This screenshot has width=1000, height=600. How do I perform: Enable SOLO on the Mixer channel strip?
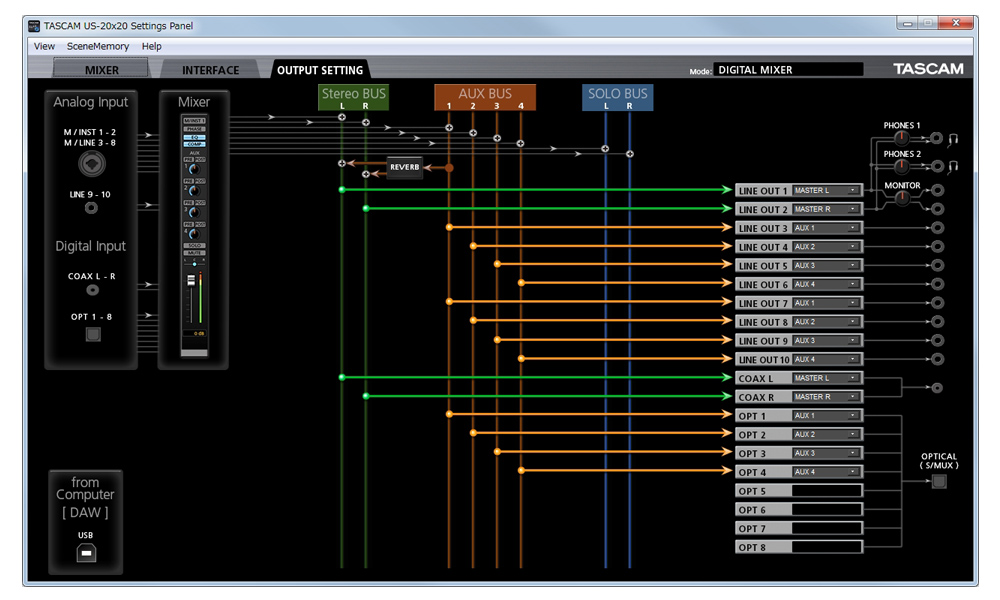coord(195,245)
